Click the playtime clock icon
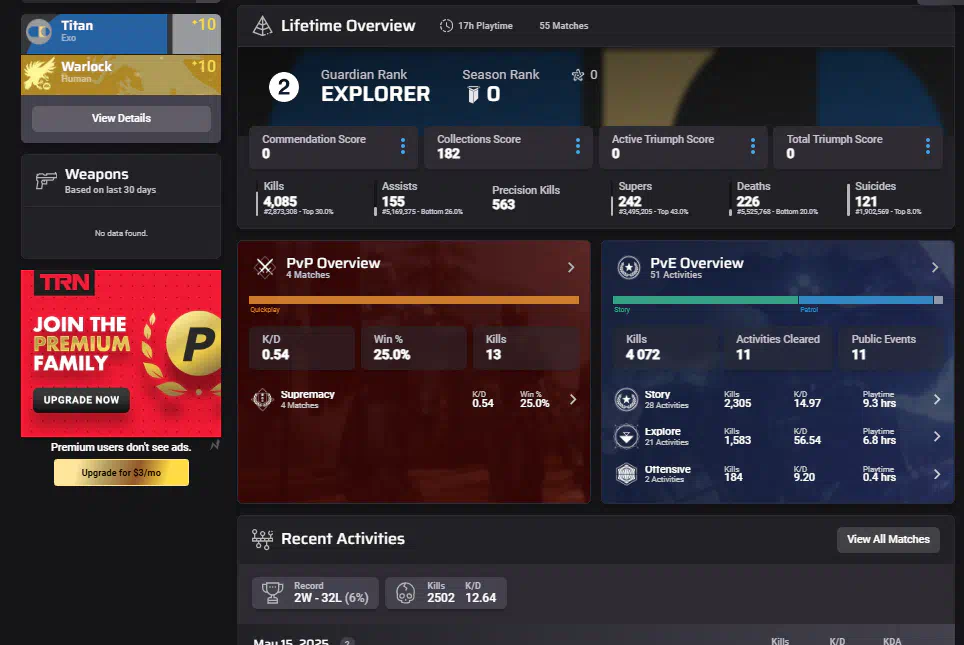 coord(446,26)
